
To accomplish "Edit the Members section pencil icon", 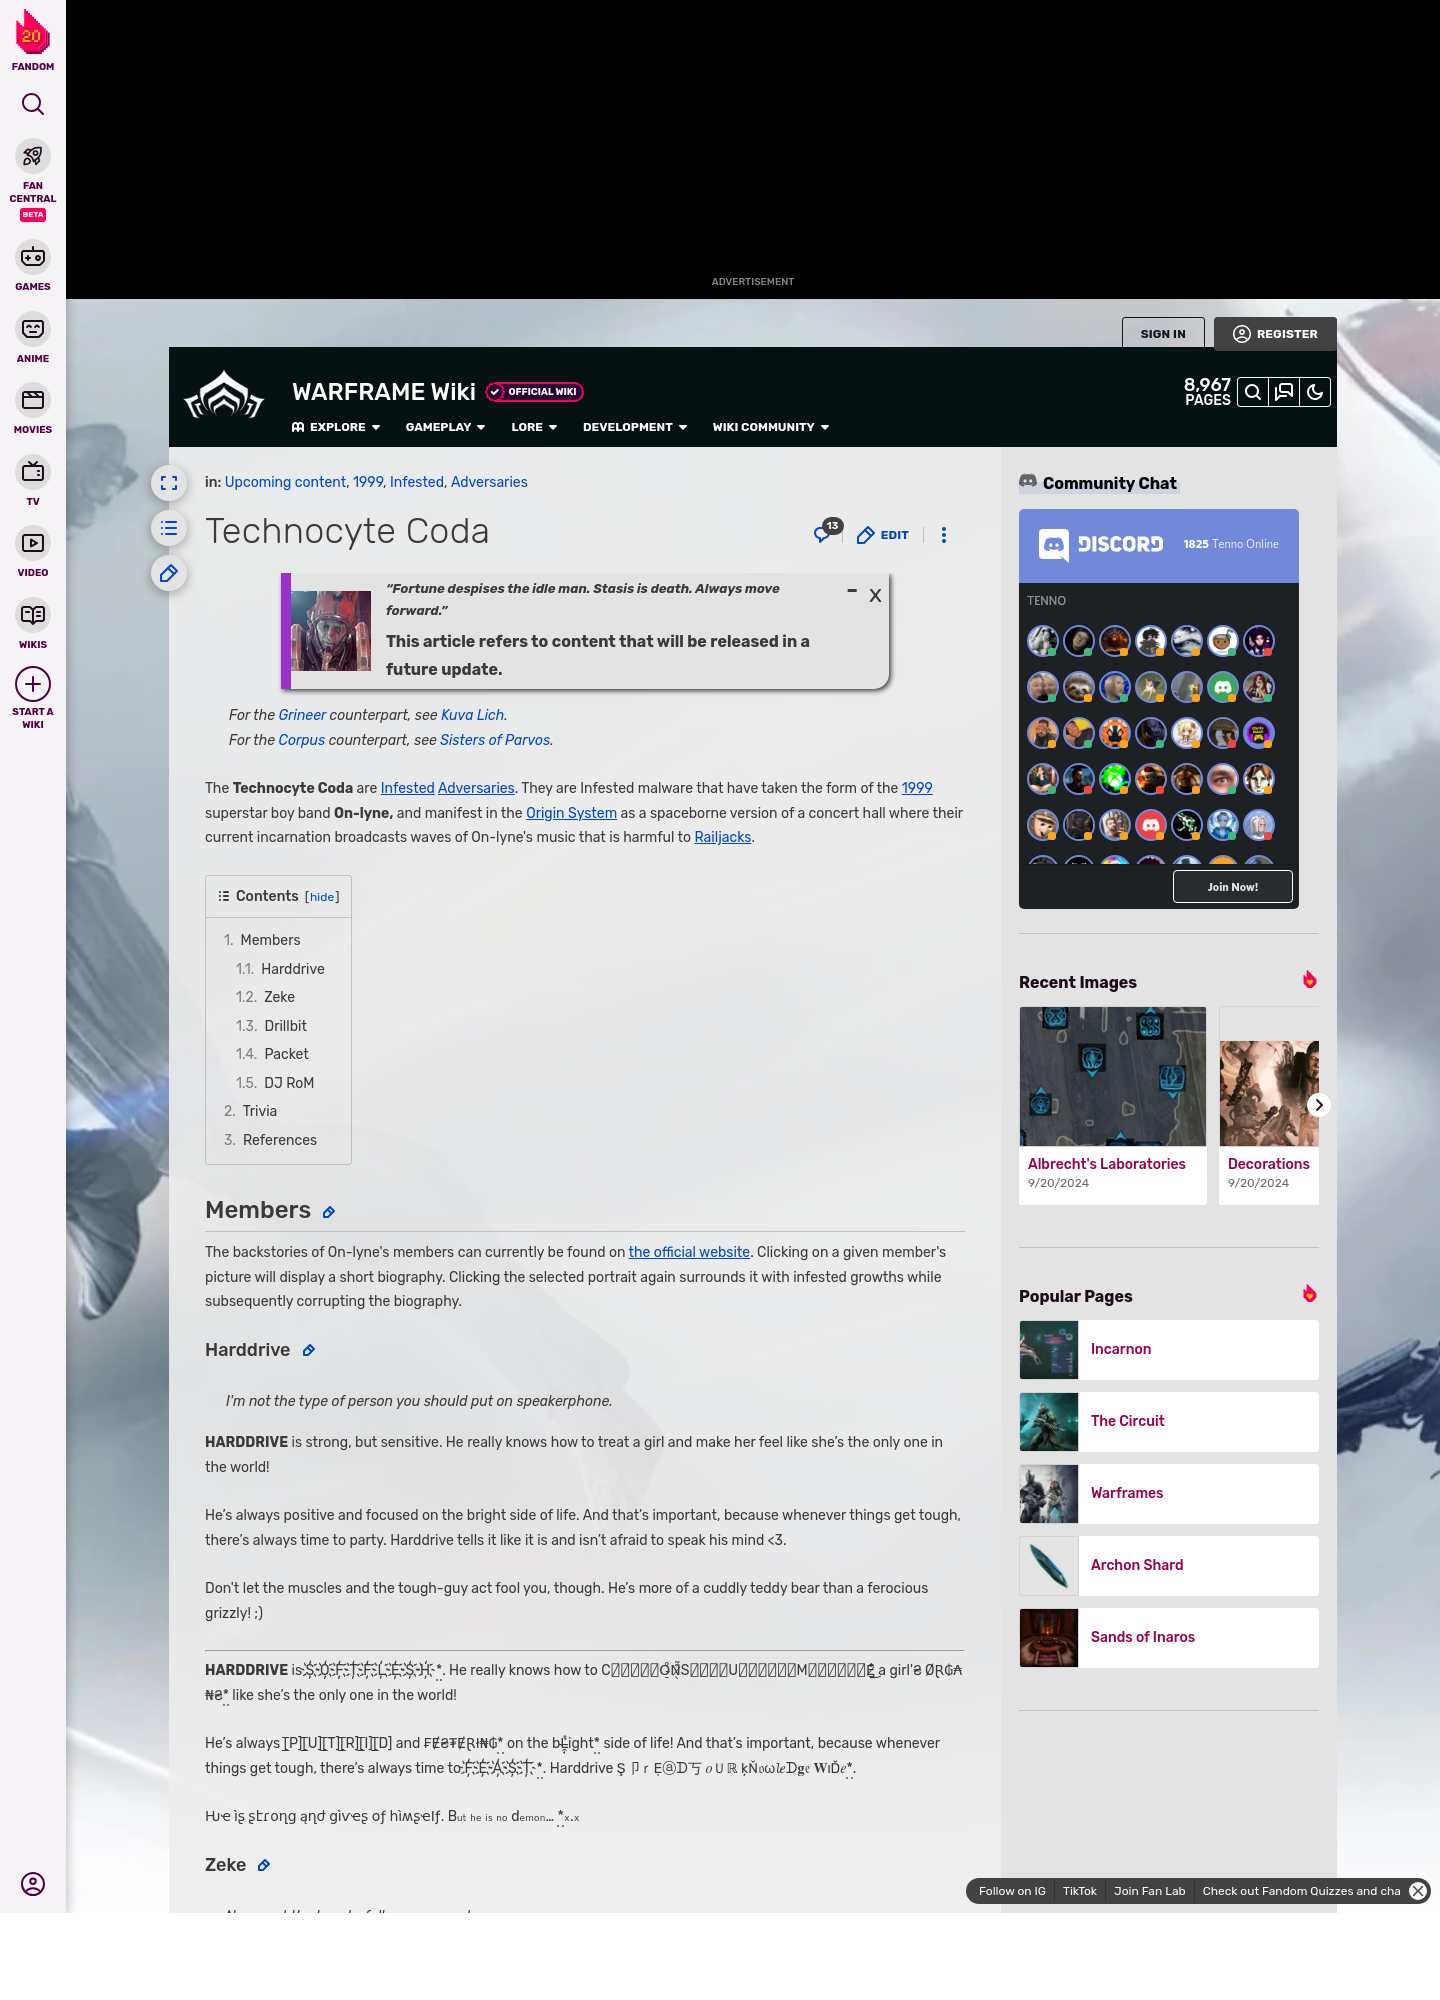I will point(329,1212).
